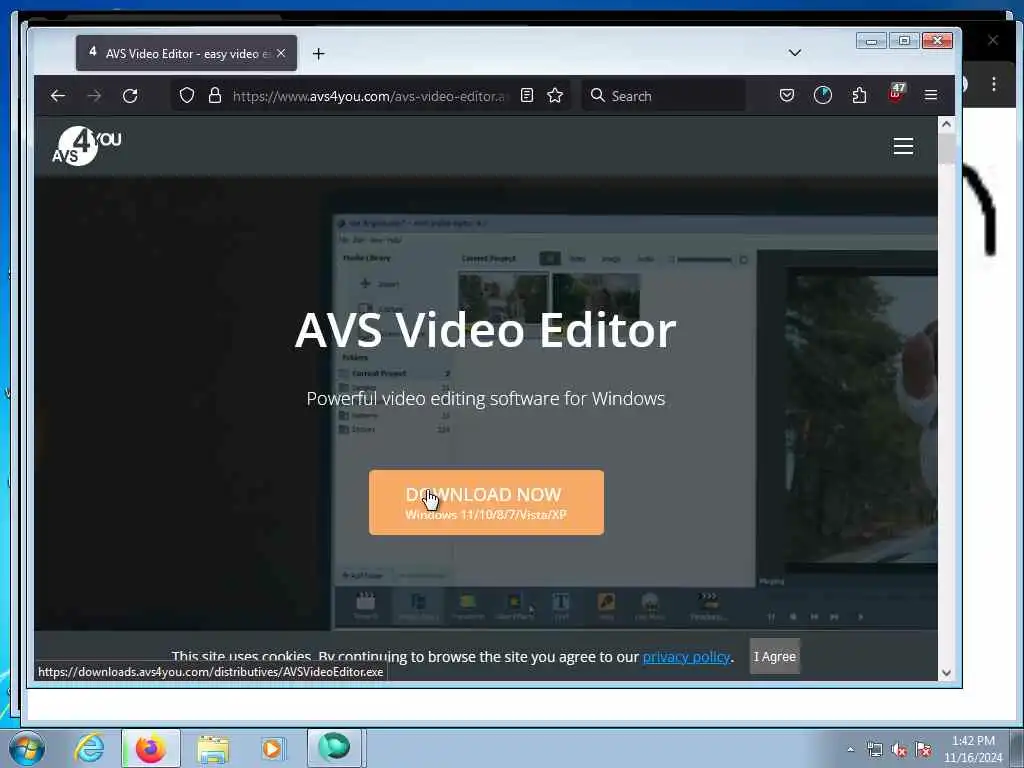
Task: Close the AVS Video Editor tab
Action: (x=281, y=54)
